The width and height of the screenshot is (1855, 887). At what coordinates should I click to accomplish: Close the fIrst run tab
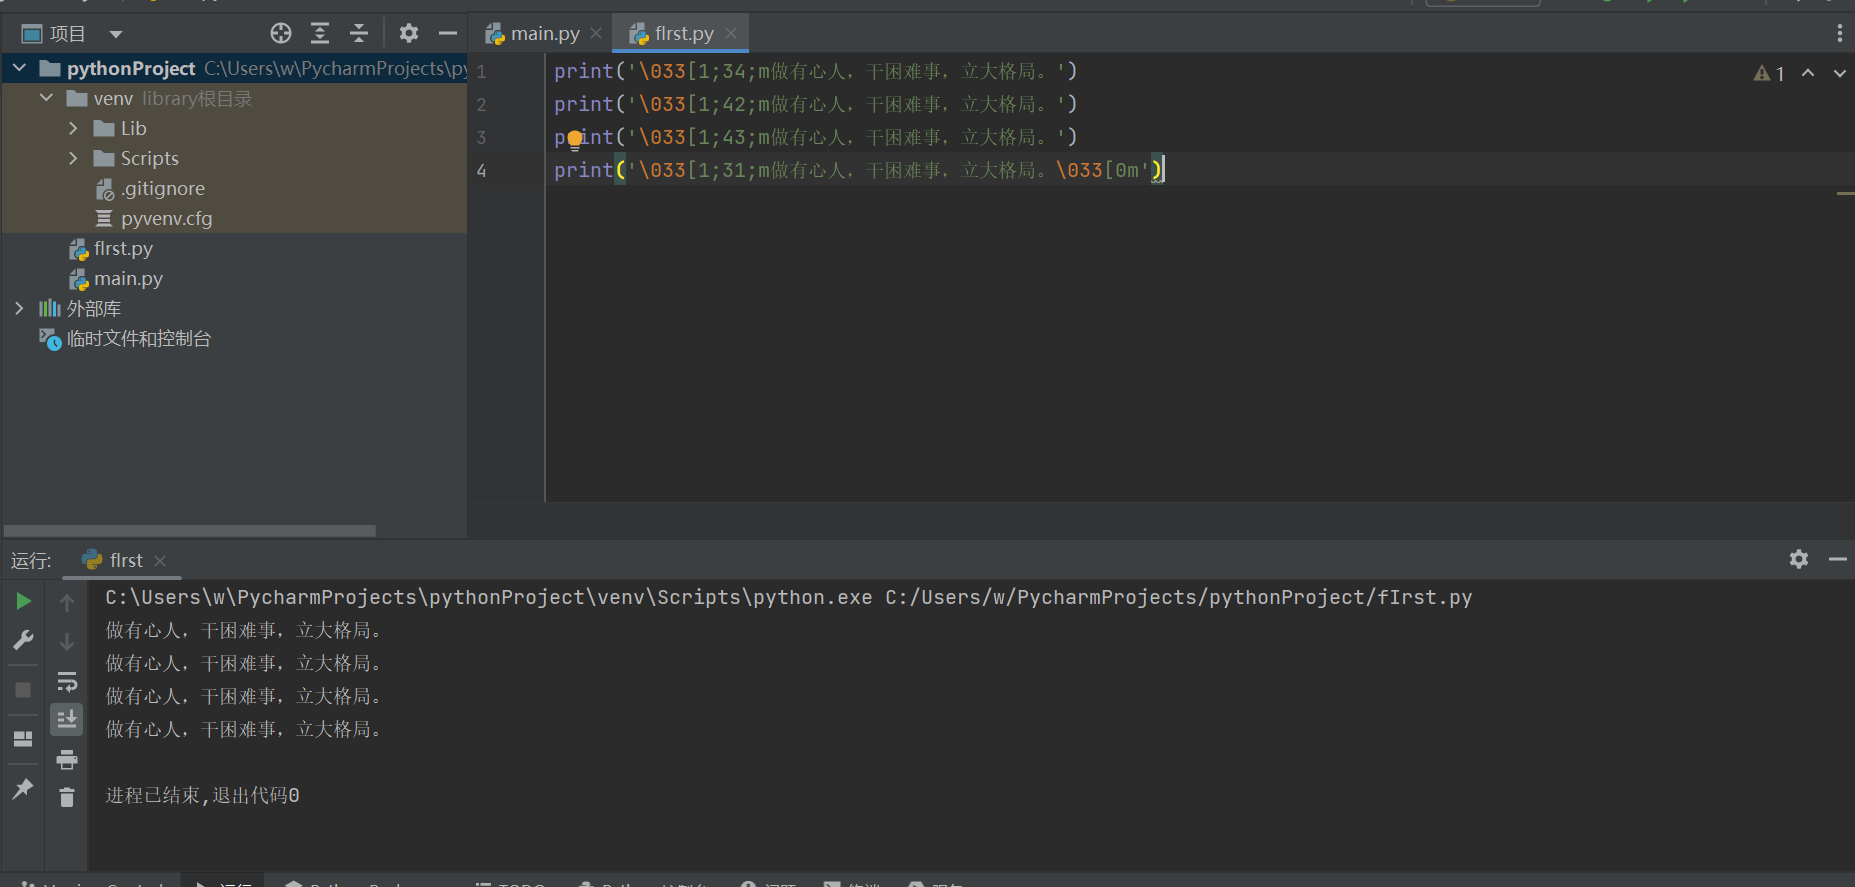coord(160,561)
